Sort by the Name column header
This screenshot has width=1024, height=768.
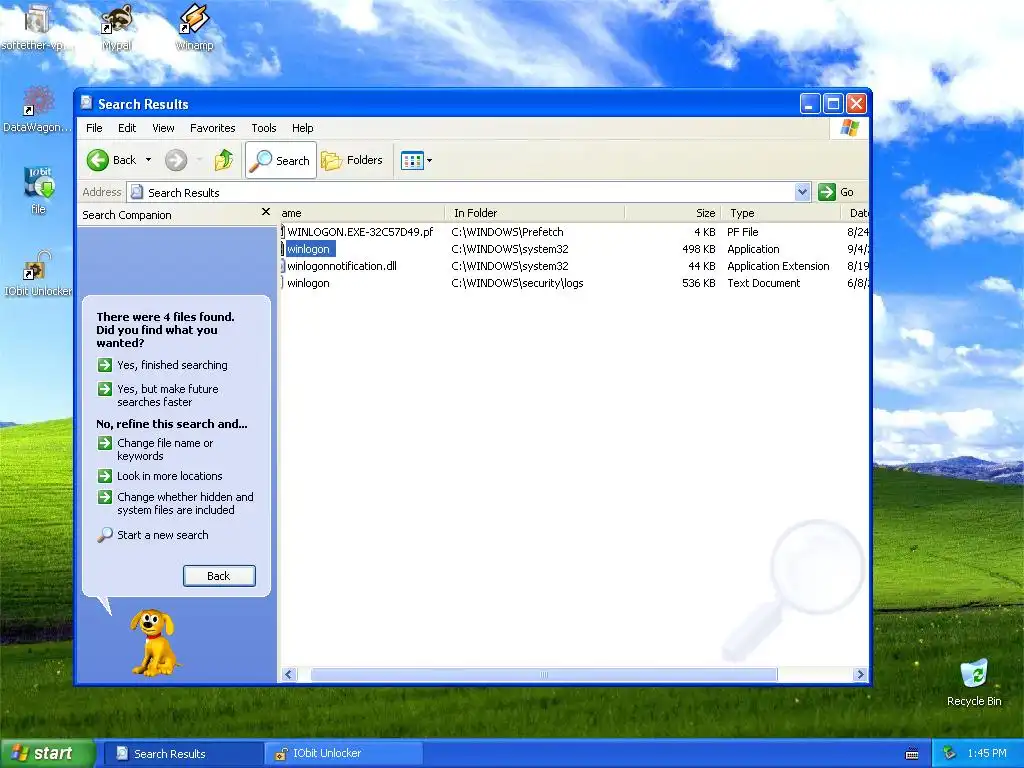tap(362, 213)
